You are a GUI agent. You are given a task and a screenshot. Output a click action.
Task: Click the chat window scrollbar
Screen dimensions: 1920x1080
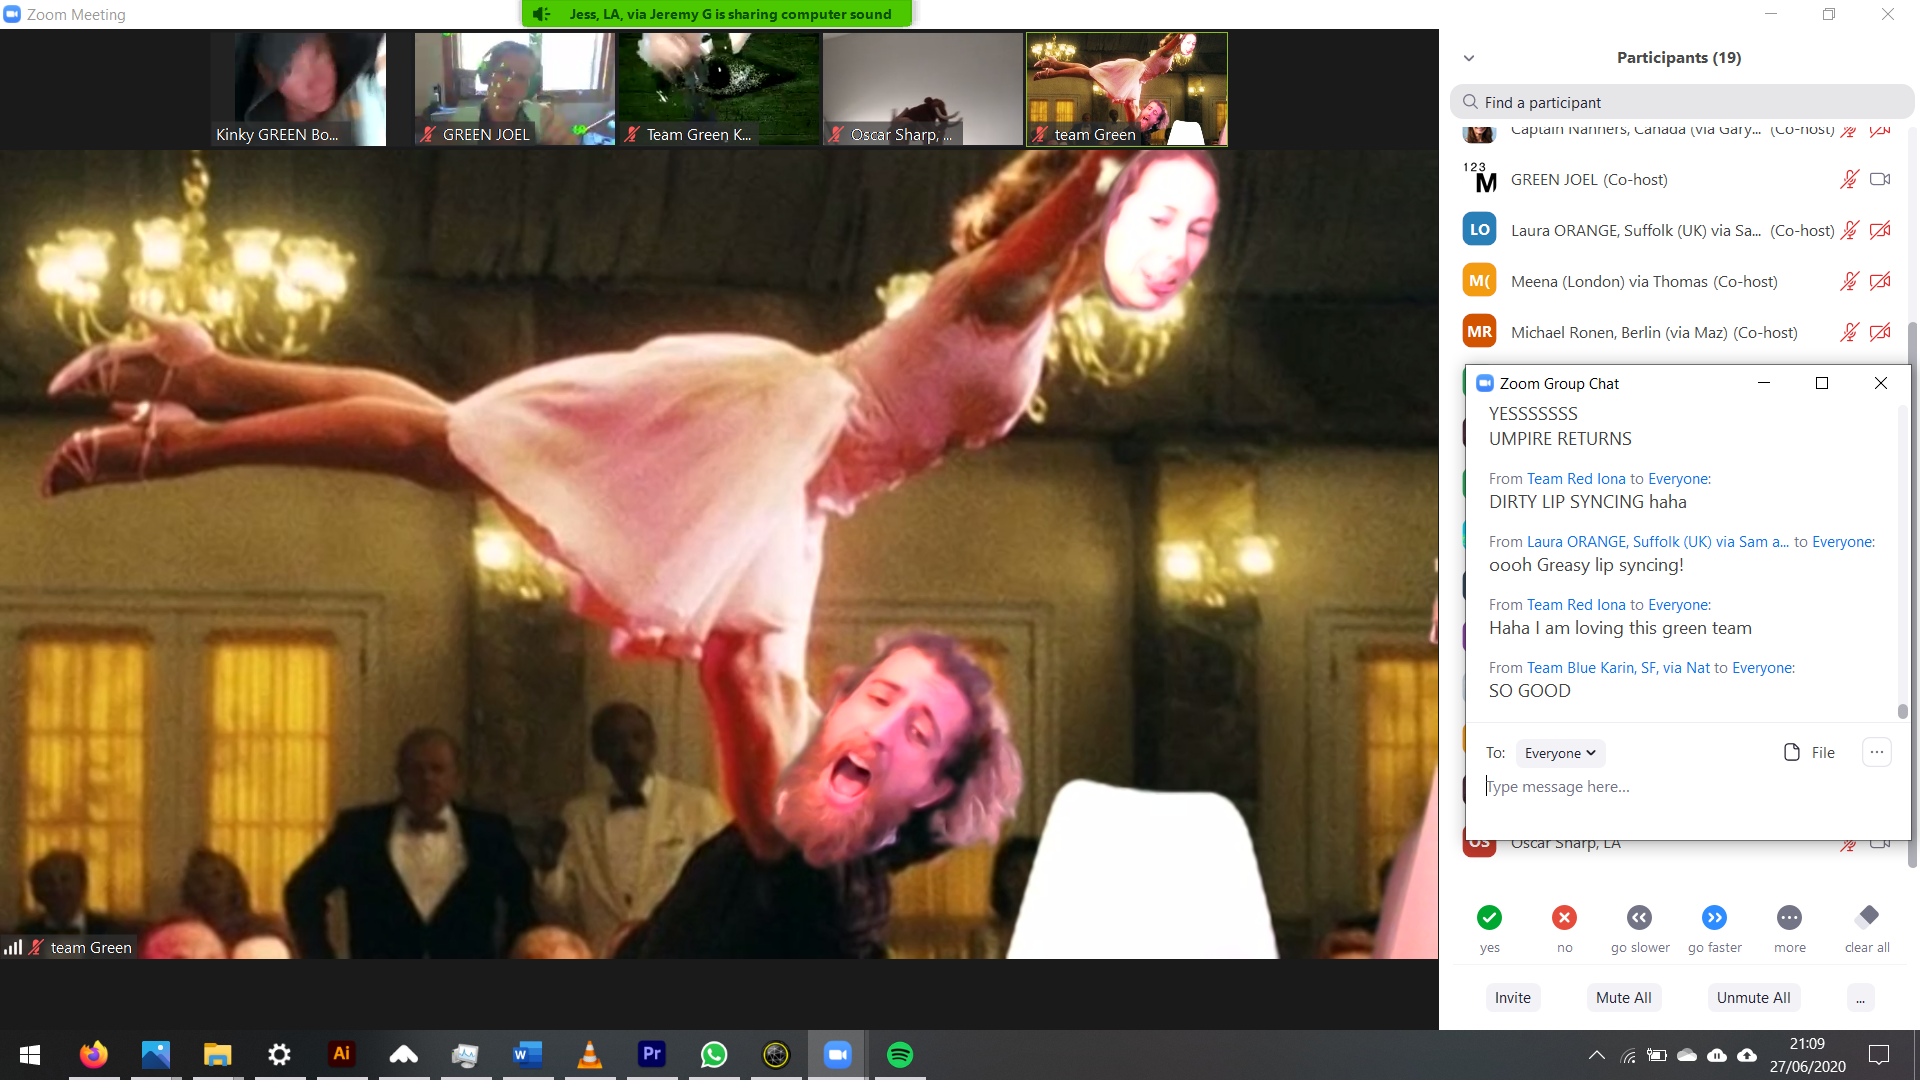(x=1902, y=711)
